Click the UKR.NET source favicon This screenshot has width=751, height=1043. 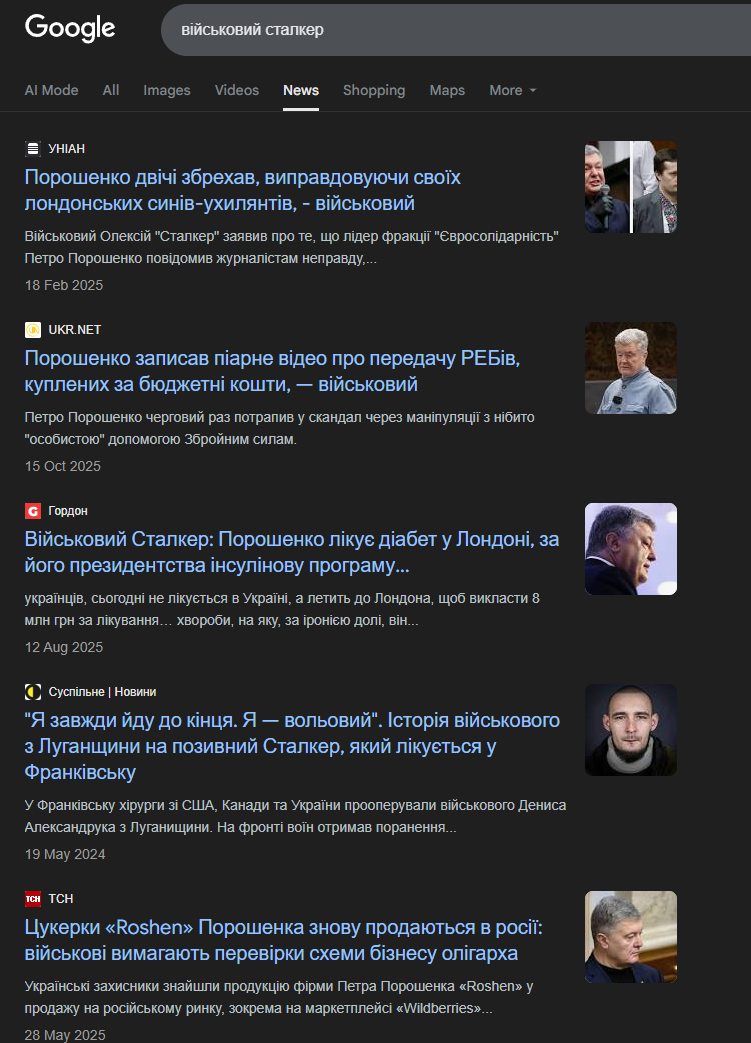click(33, 330)
